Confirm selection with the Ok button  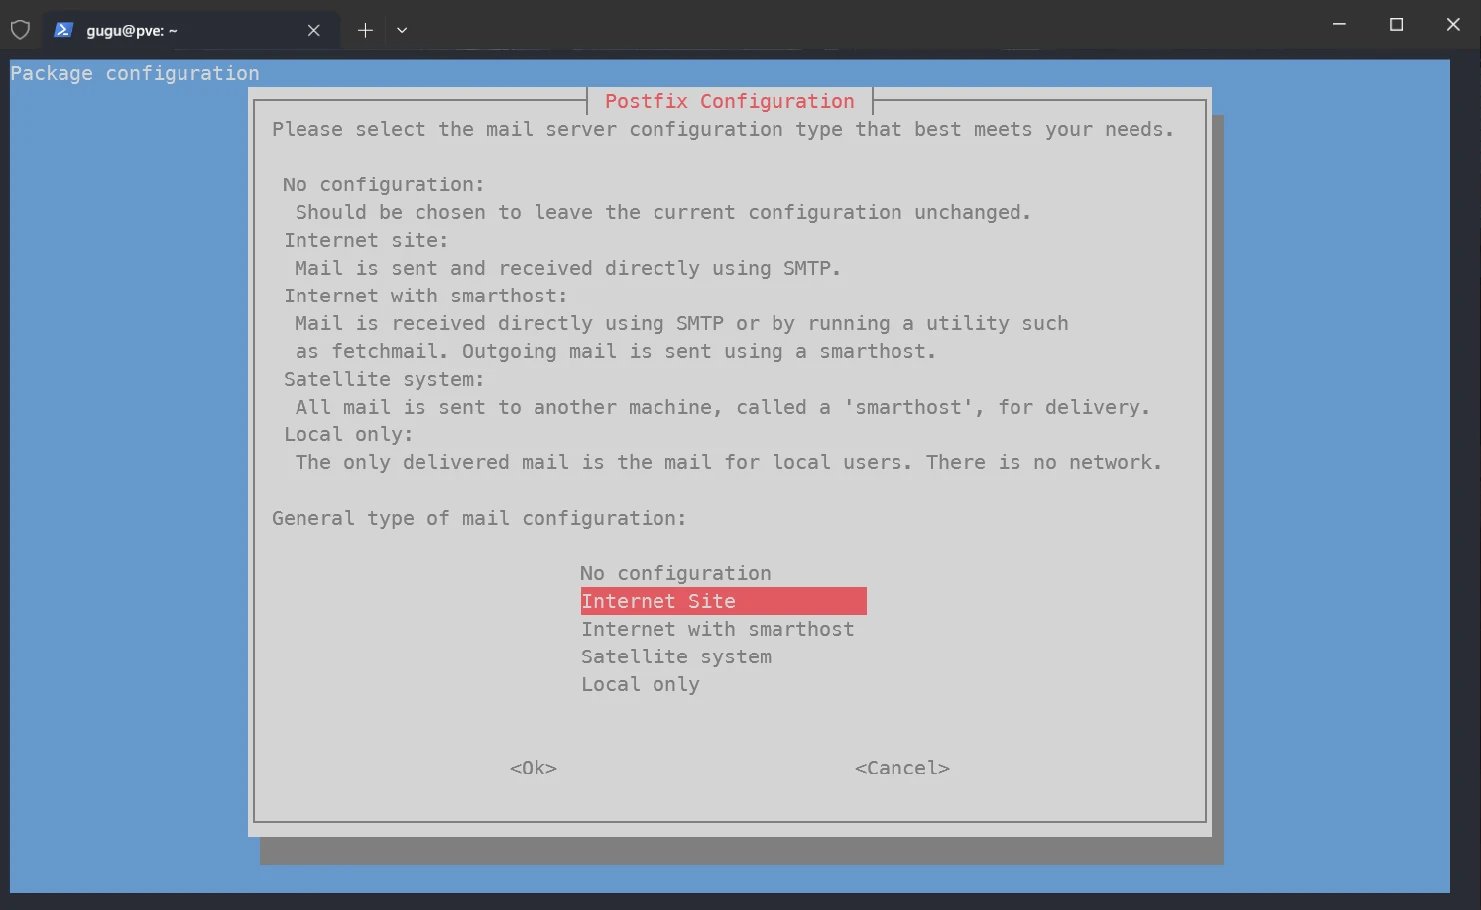point(533,768)
